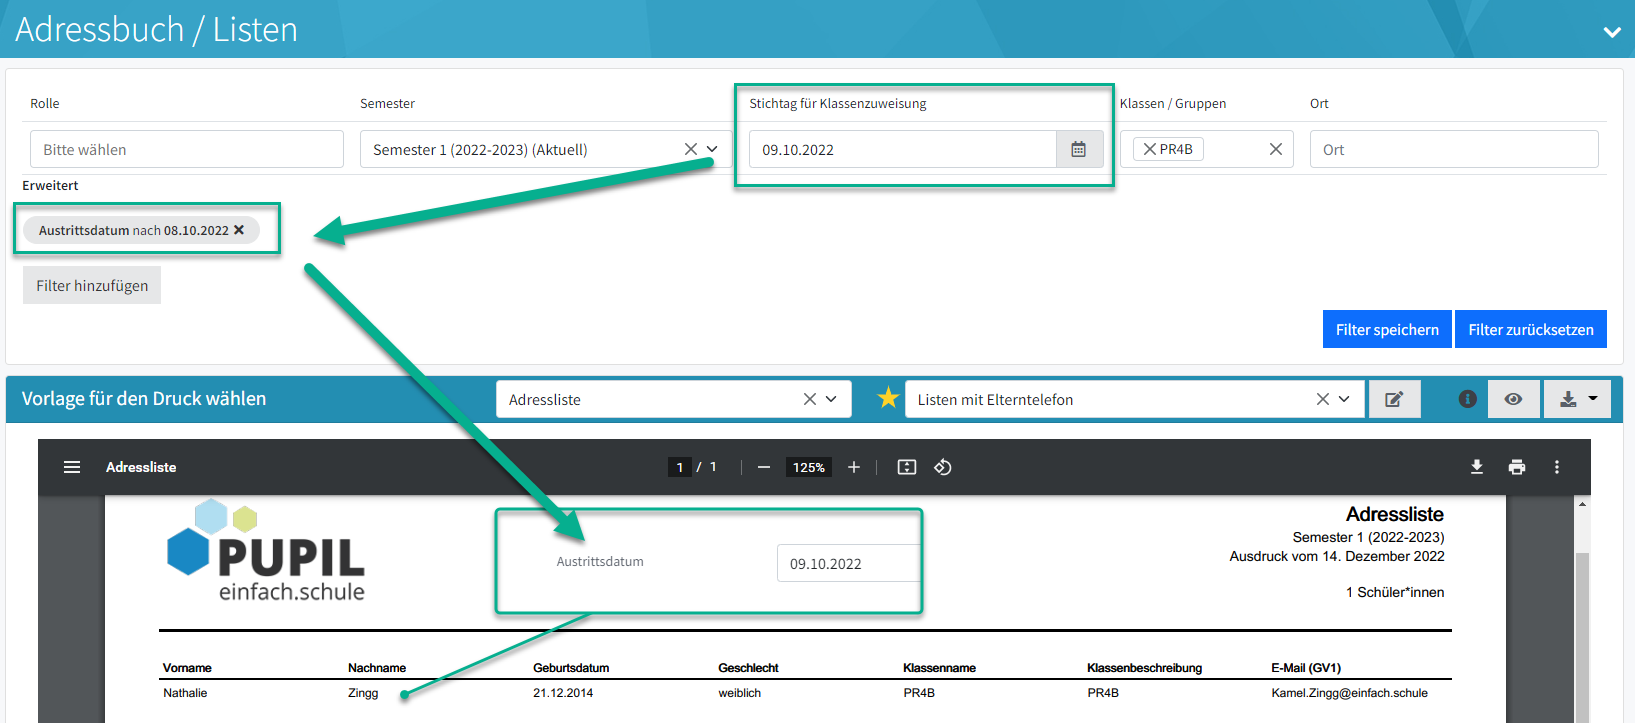The width and height of the screenshot is (1635, 723).
Task: Clear the Semester selection with X
Action: [691, 149]
